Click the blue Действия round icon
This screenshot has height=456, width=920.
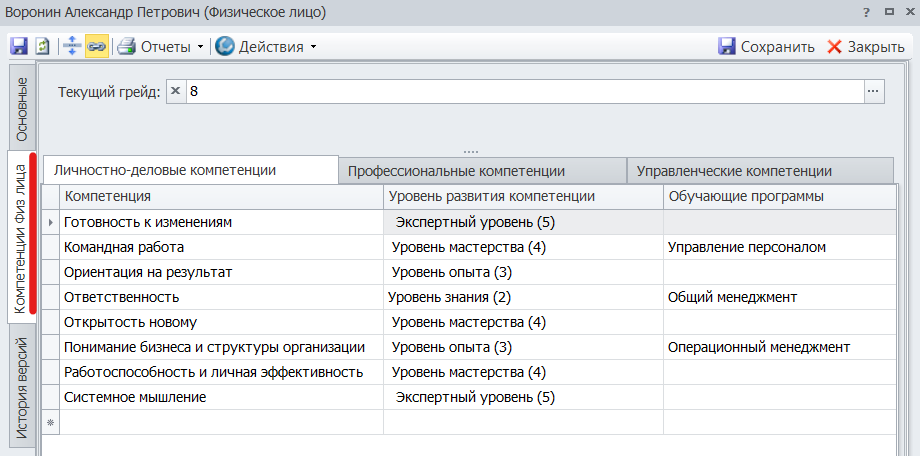[225, 46]
